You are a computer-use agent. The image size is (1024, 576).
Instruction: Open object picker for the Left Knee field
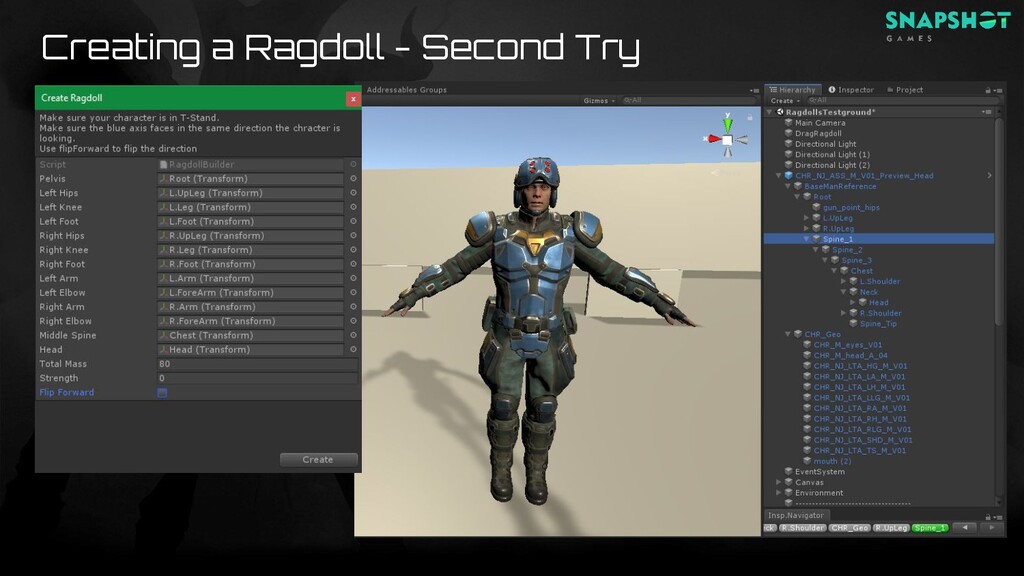click(x=353, y=207)
